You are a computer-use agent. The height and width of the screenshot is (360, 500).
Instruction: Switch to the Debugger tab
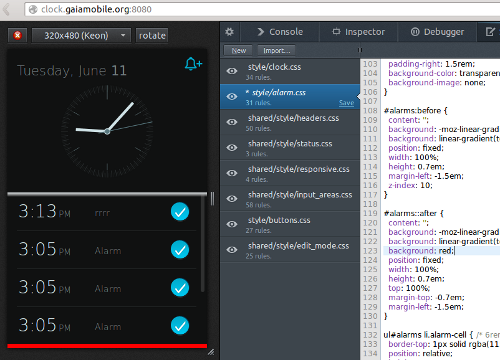(437, 32)
